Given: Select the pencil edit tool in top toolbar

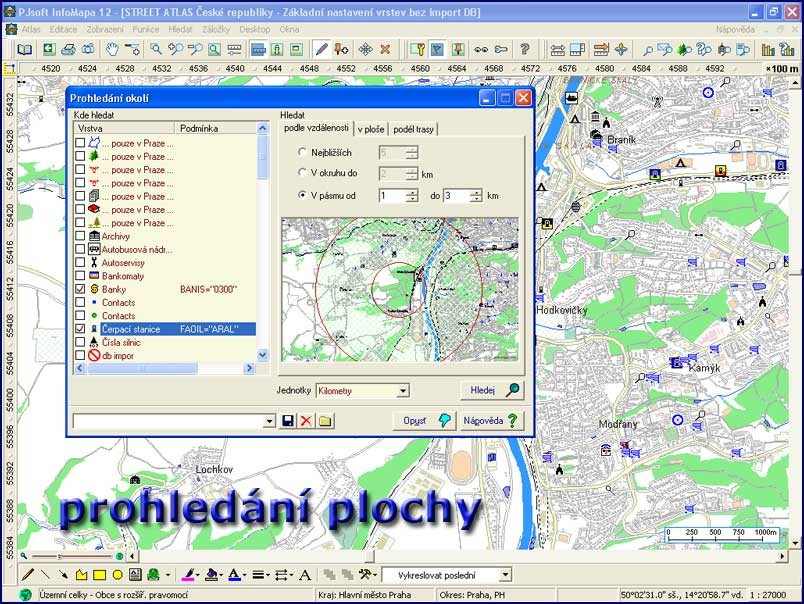Looking at the screenshot, I should coord(321,50).
